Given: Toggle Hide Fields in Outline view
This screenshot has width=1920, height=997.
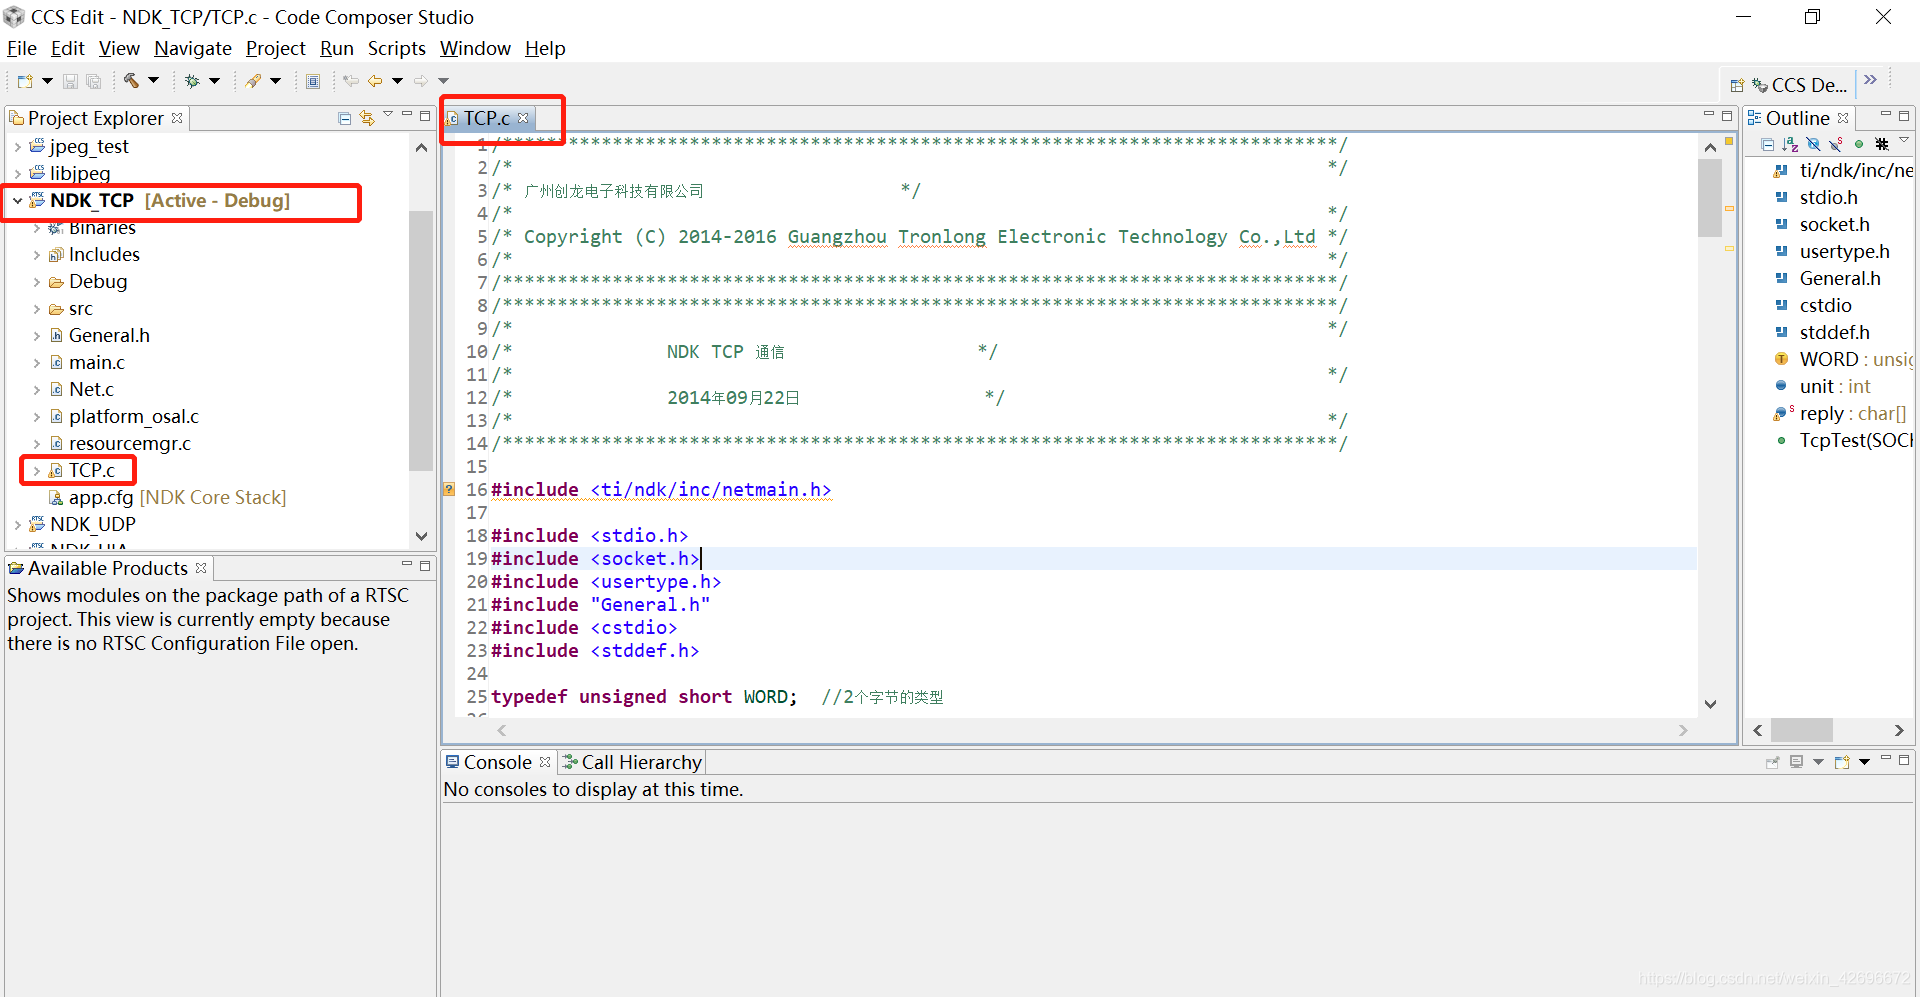Looking at the screenshot, I should (1813, 145).
